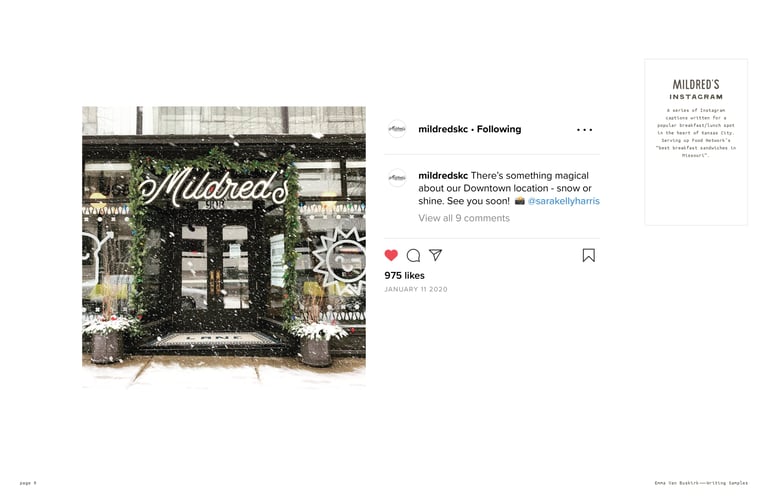Open the @sarakellyharris mention link

point(563,201)
